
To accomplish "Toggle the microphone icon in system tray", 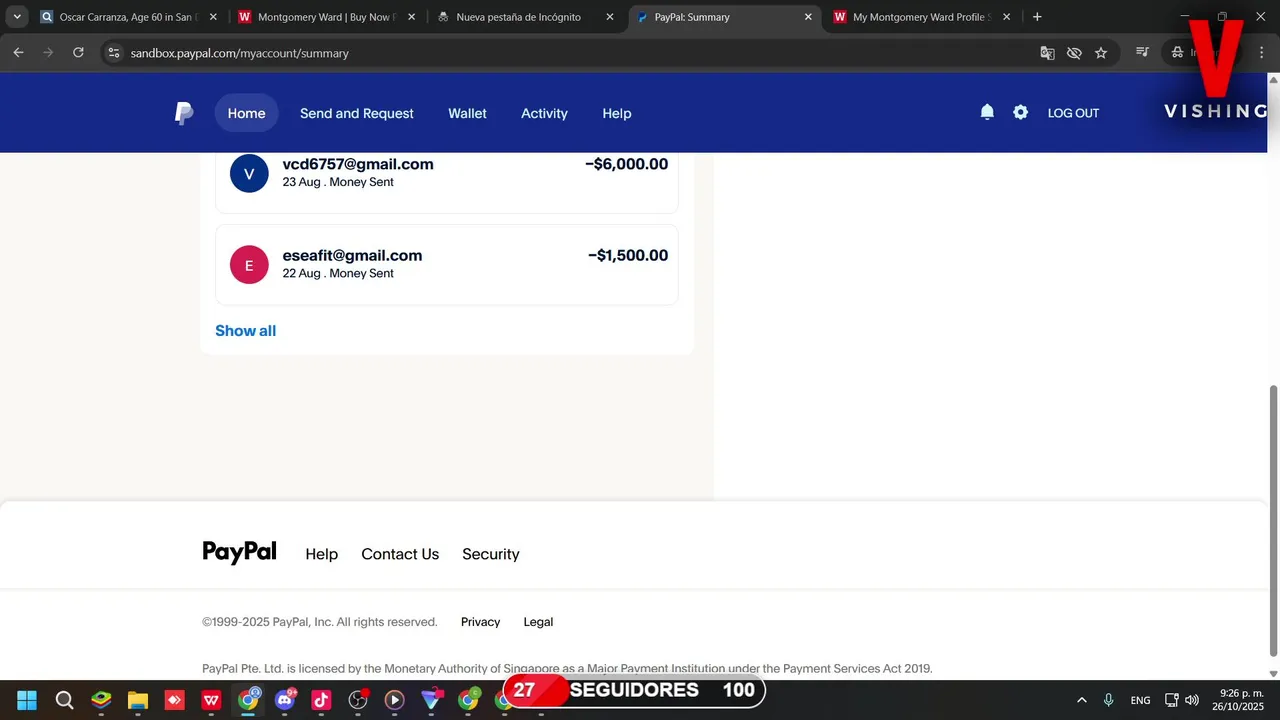I will point(1108,700).
